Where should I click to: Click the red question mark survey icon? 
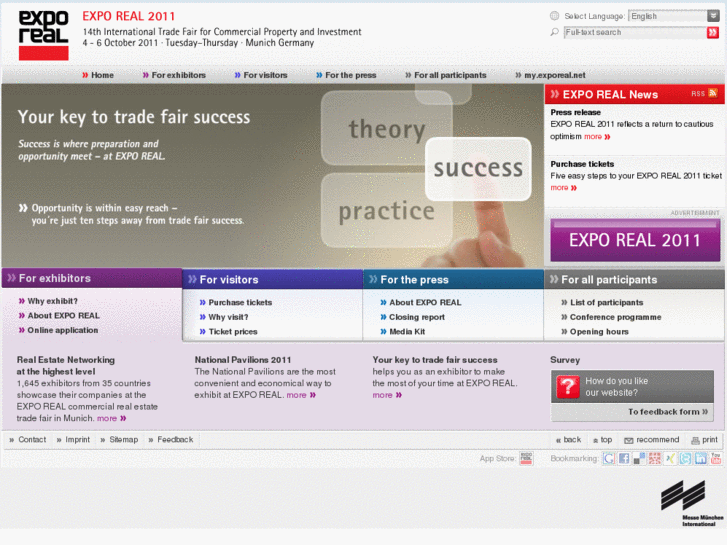[x=568, y=386]
